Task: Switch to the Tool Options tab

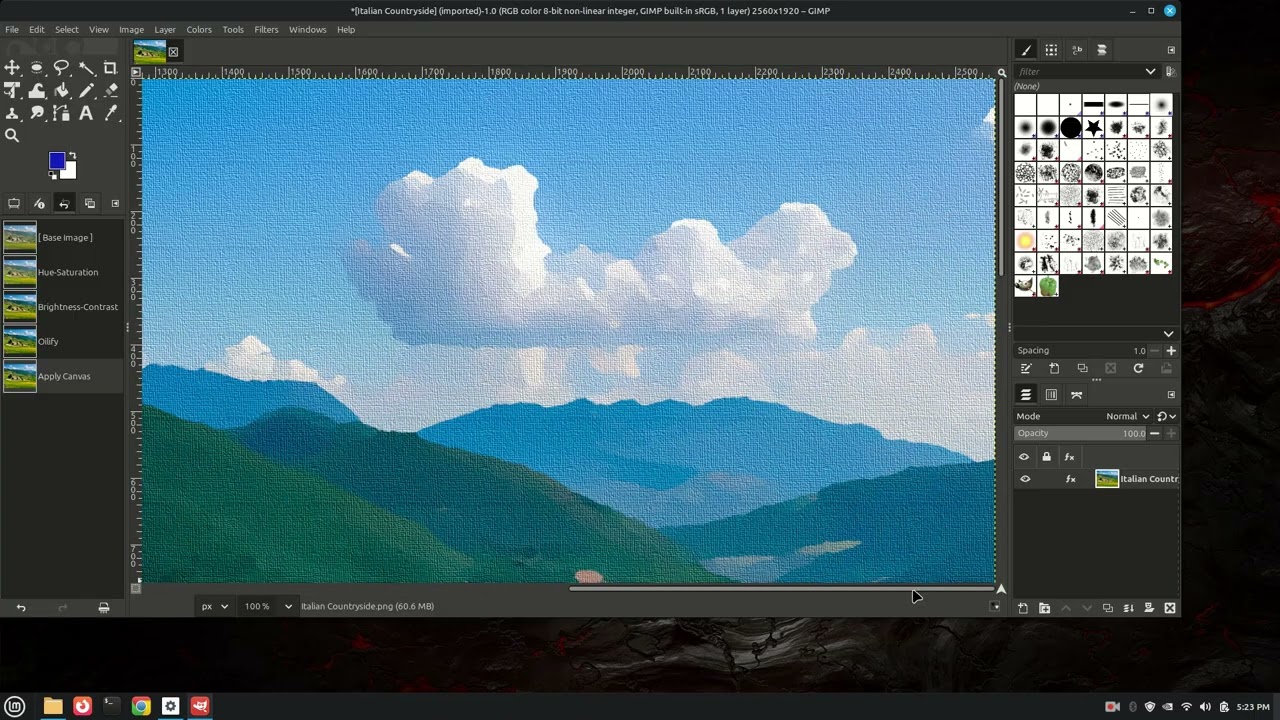Action: [x=14, y=203]
